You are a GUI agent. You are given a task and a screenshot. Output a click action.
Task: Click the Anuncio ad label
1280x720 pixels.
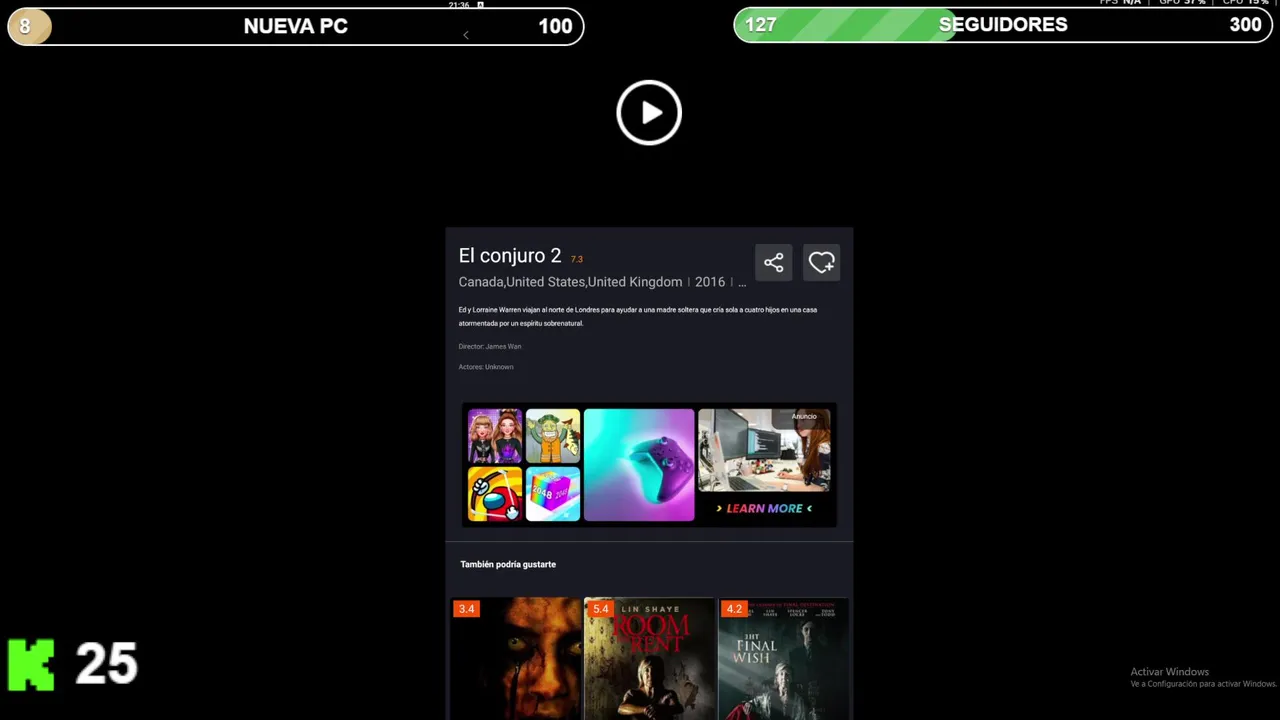804,416
